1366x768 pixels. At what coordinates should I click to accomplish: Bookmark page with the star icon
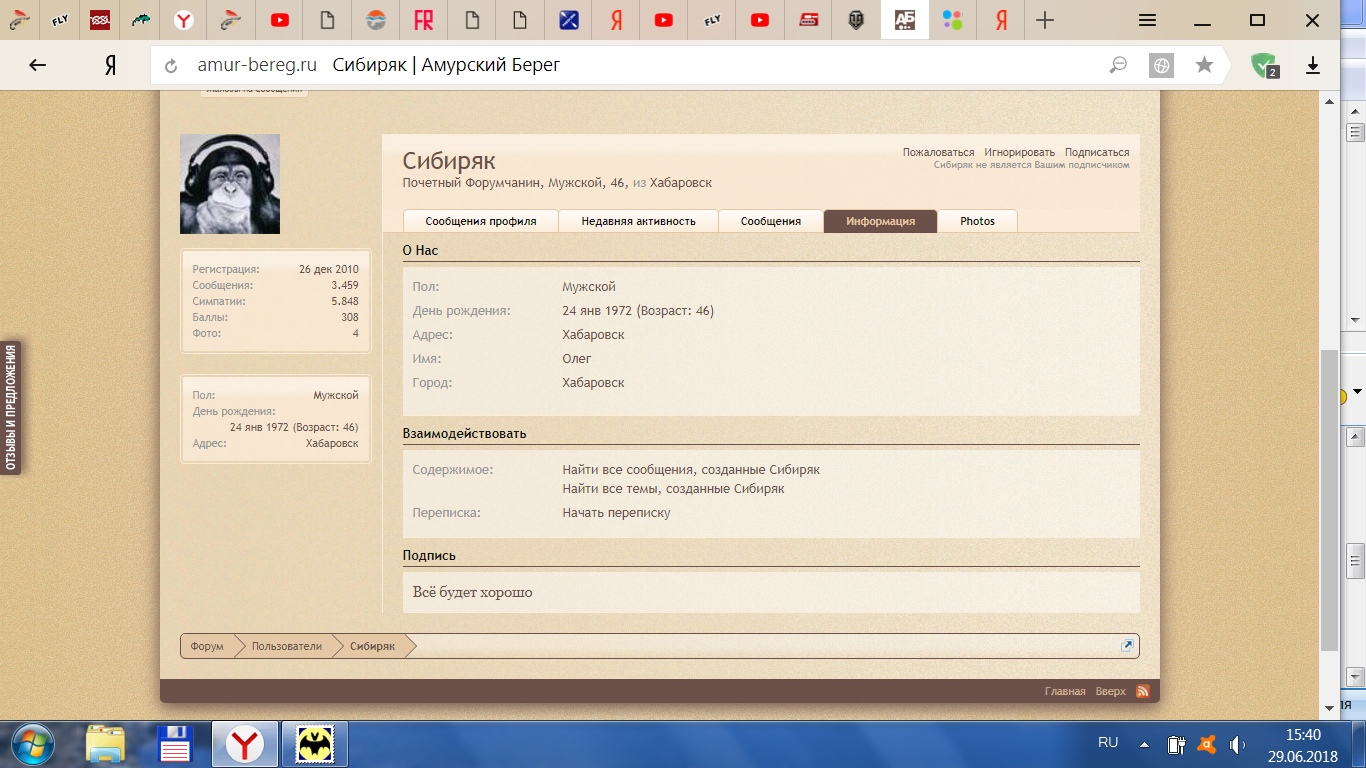click(1204, 65)
